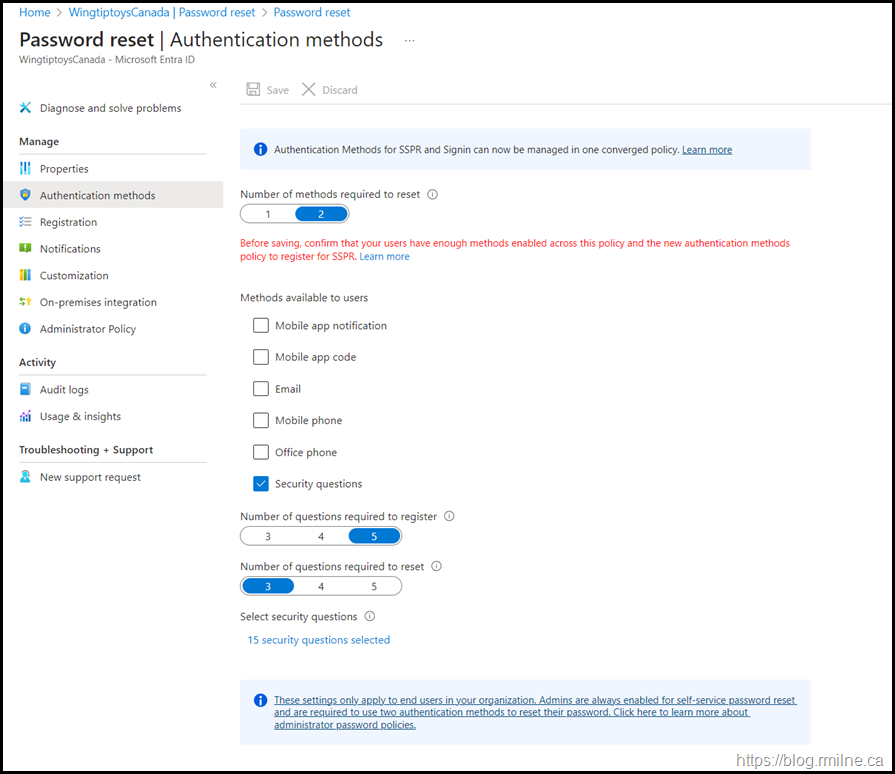
Task: Open the ellipsis more options menu
Action: pyautogui.click(x=409, y=41)
